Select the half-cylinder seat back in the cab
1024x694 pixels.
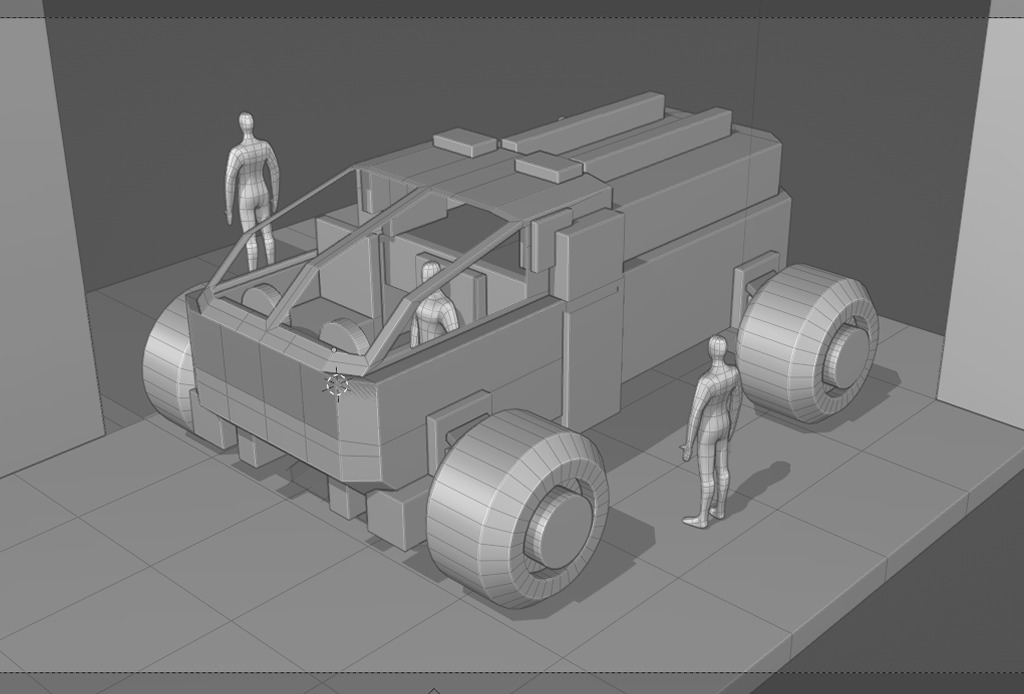[344, 337]
